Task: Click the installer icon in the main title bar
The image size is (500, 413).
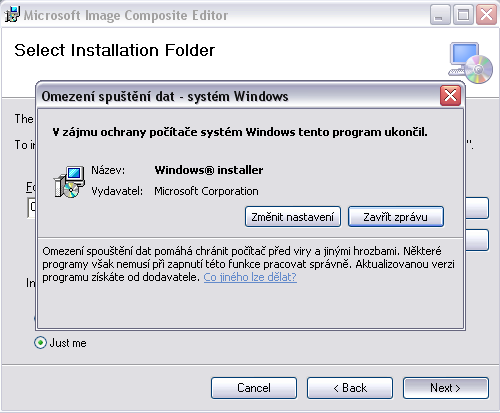Action: (x=12, y=14)
